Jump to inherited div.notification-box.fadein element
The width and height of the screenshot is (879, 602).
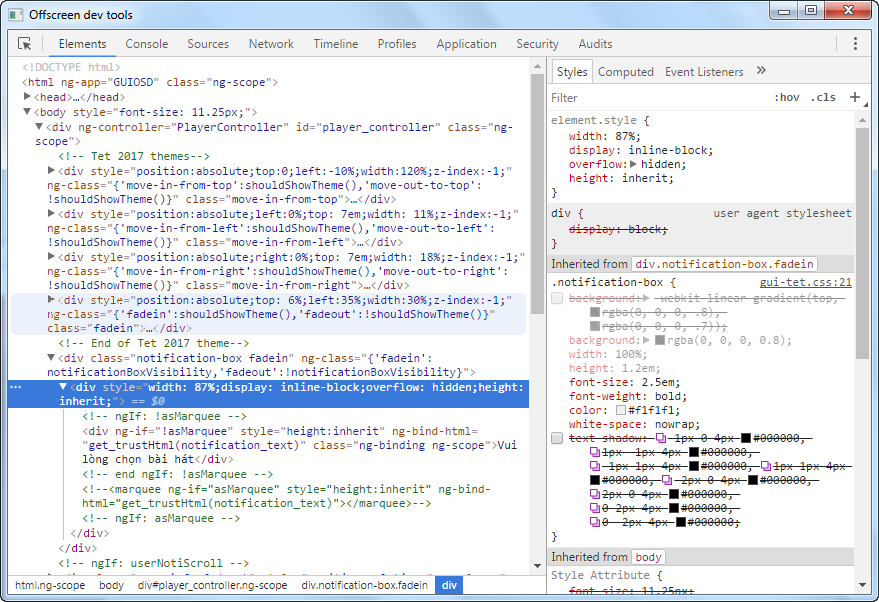pos(724,264)
